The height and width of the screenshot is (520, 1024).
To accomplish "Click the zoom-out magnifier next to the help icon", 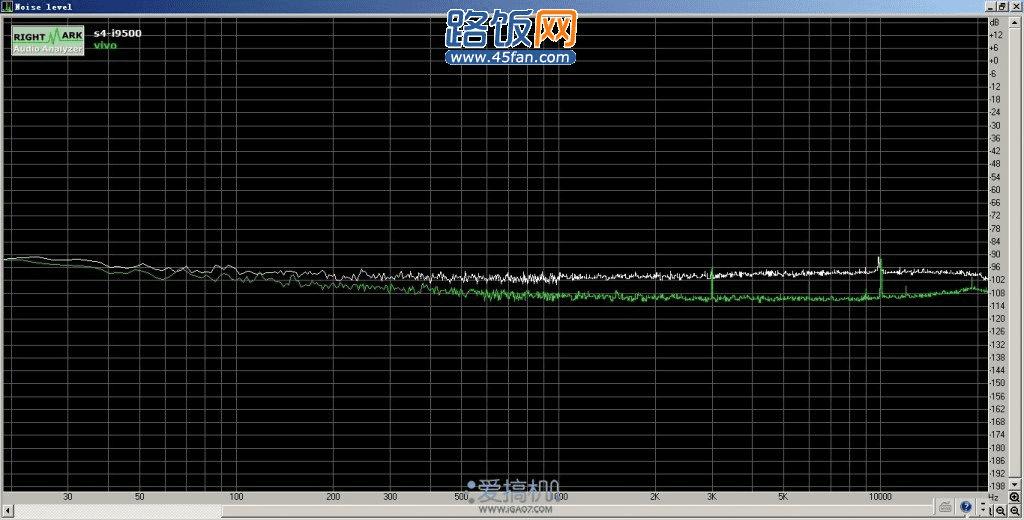I will tap(1000, 510).
